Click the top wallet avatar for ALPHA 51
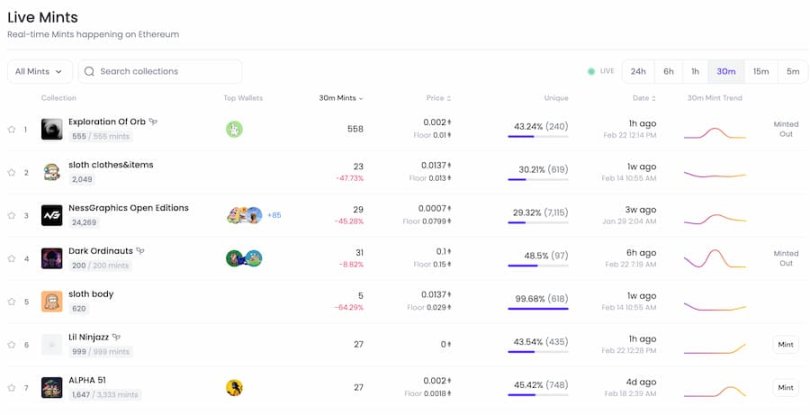The width and height of the screenshot is (810, 415). 234,387
